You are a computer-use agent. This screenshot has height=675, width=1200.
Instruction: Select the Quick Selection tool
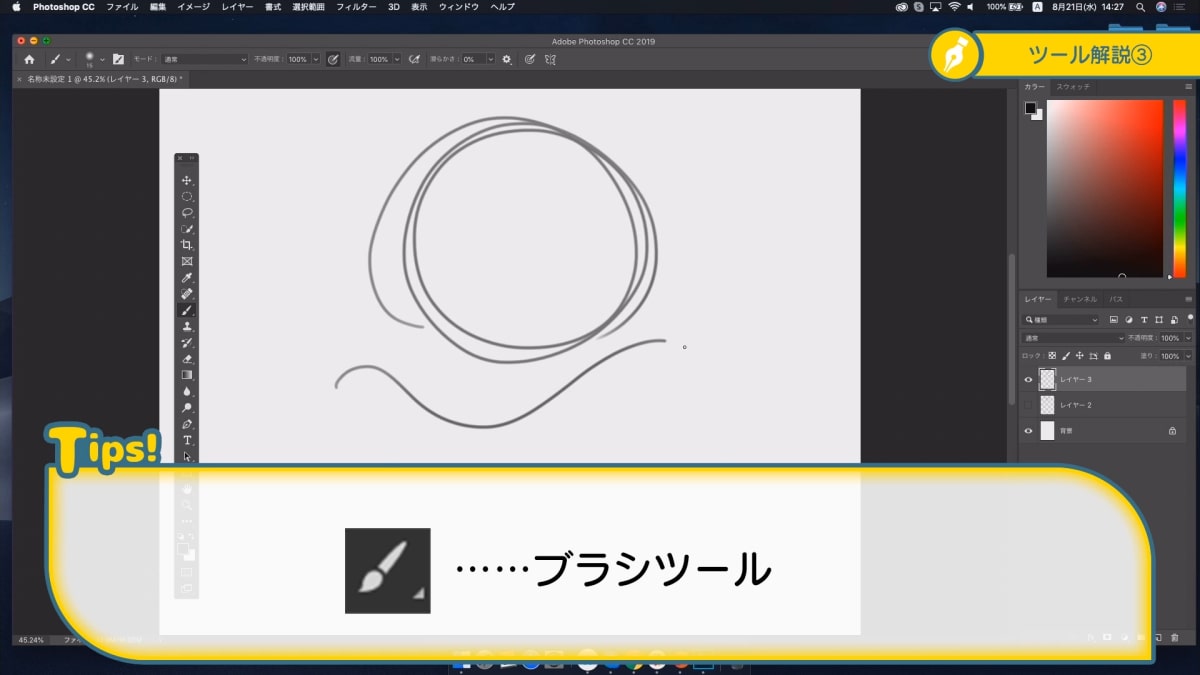click(187, 229)
